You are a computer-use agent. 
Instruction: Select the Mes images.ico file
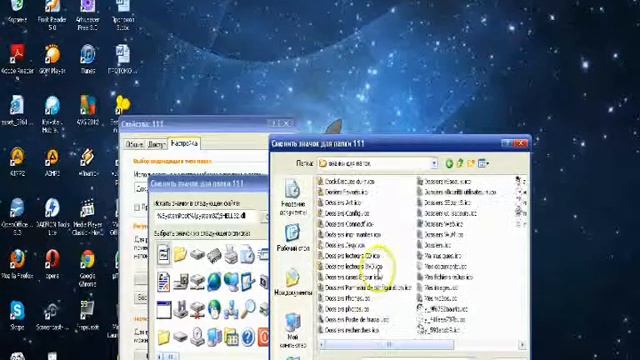[x=437, y=288]
